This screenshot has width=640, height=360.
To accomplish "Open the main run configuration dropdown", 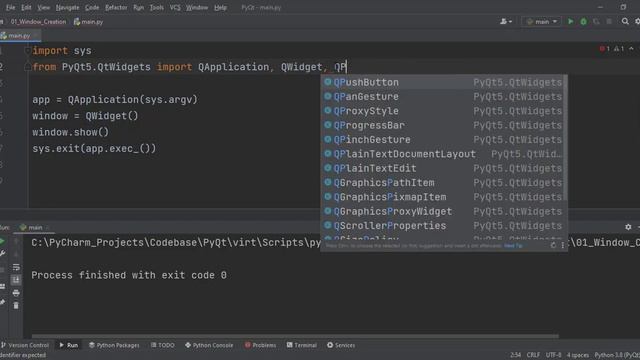I will [542, 22].
